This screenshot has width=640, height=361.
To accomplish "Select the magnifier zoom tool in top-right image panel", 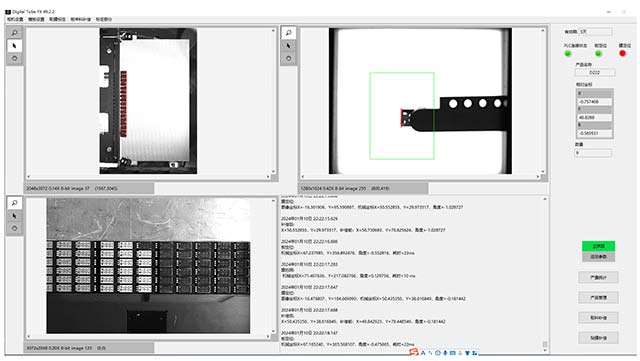I will click(289, 33).
